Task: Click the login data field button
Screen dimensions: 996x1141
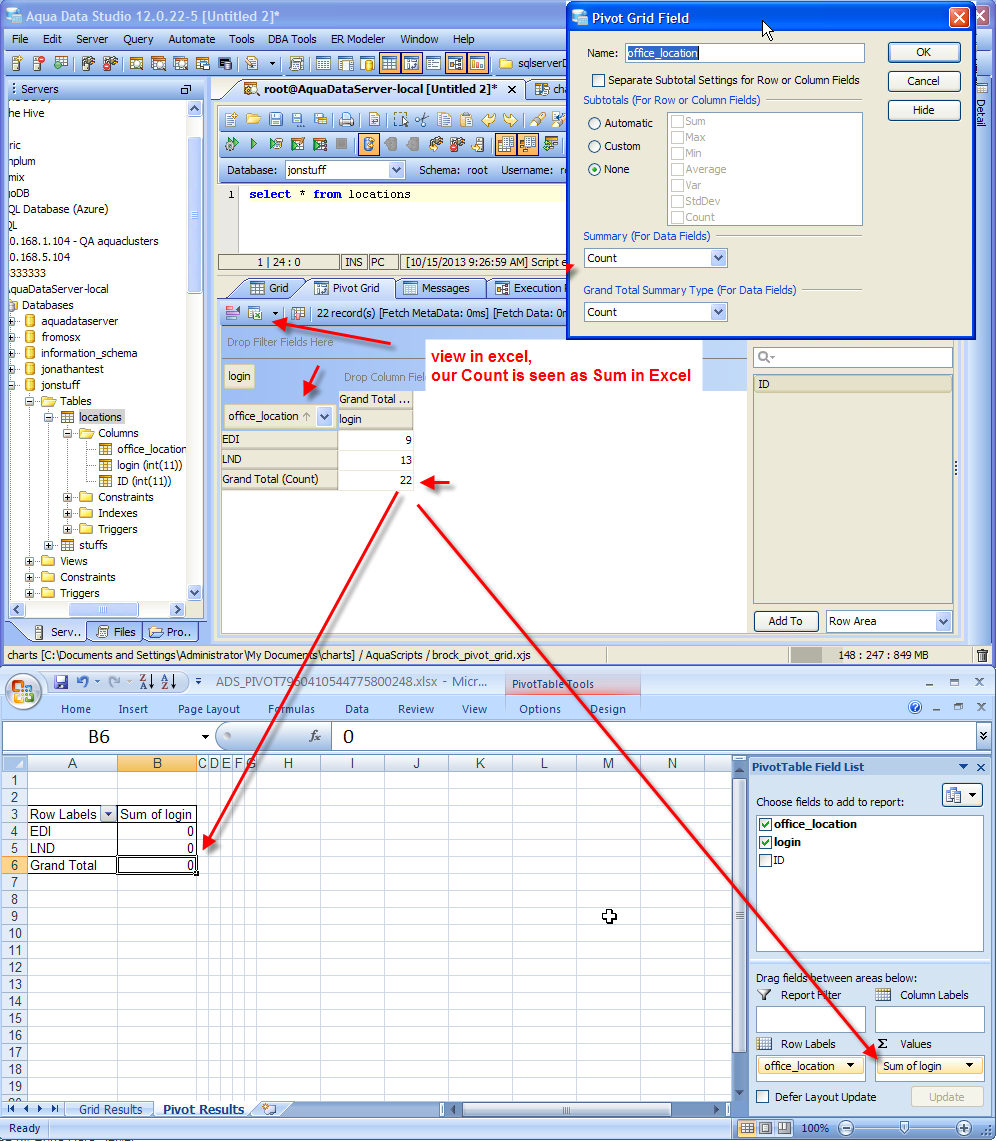Action: coord(239,376)
